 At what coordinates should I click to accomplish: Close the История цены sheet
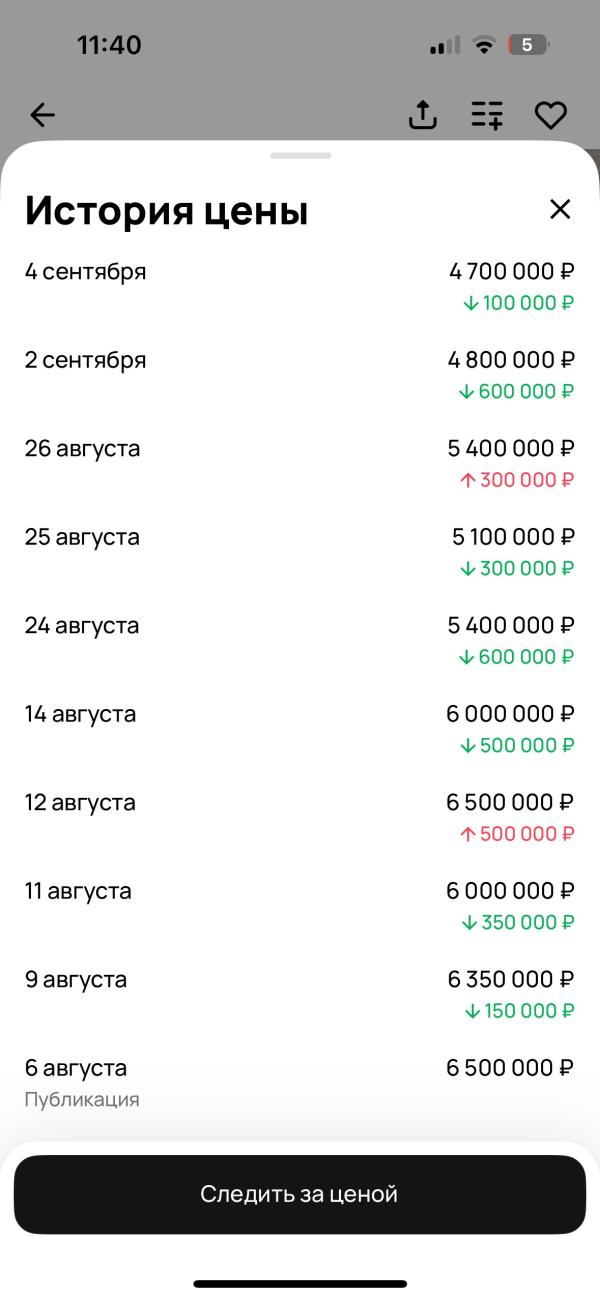click(560, 209)
